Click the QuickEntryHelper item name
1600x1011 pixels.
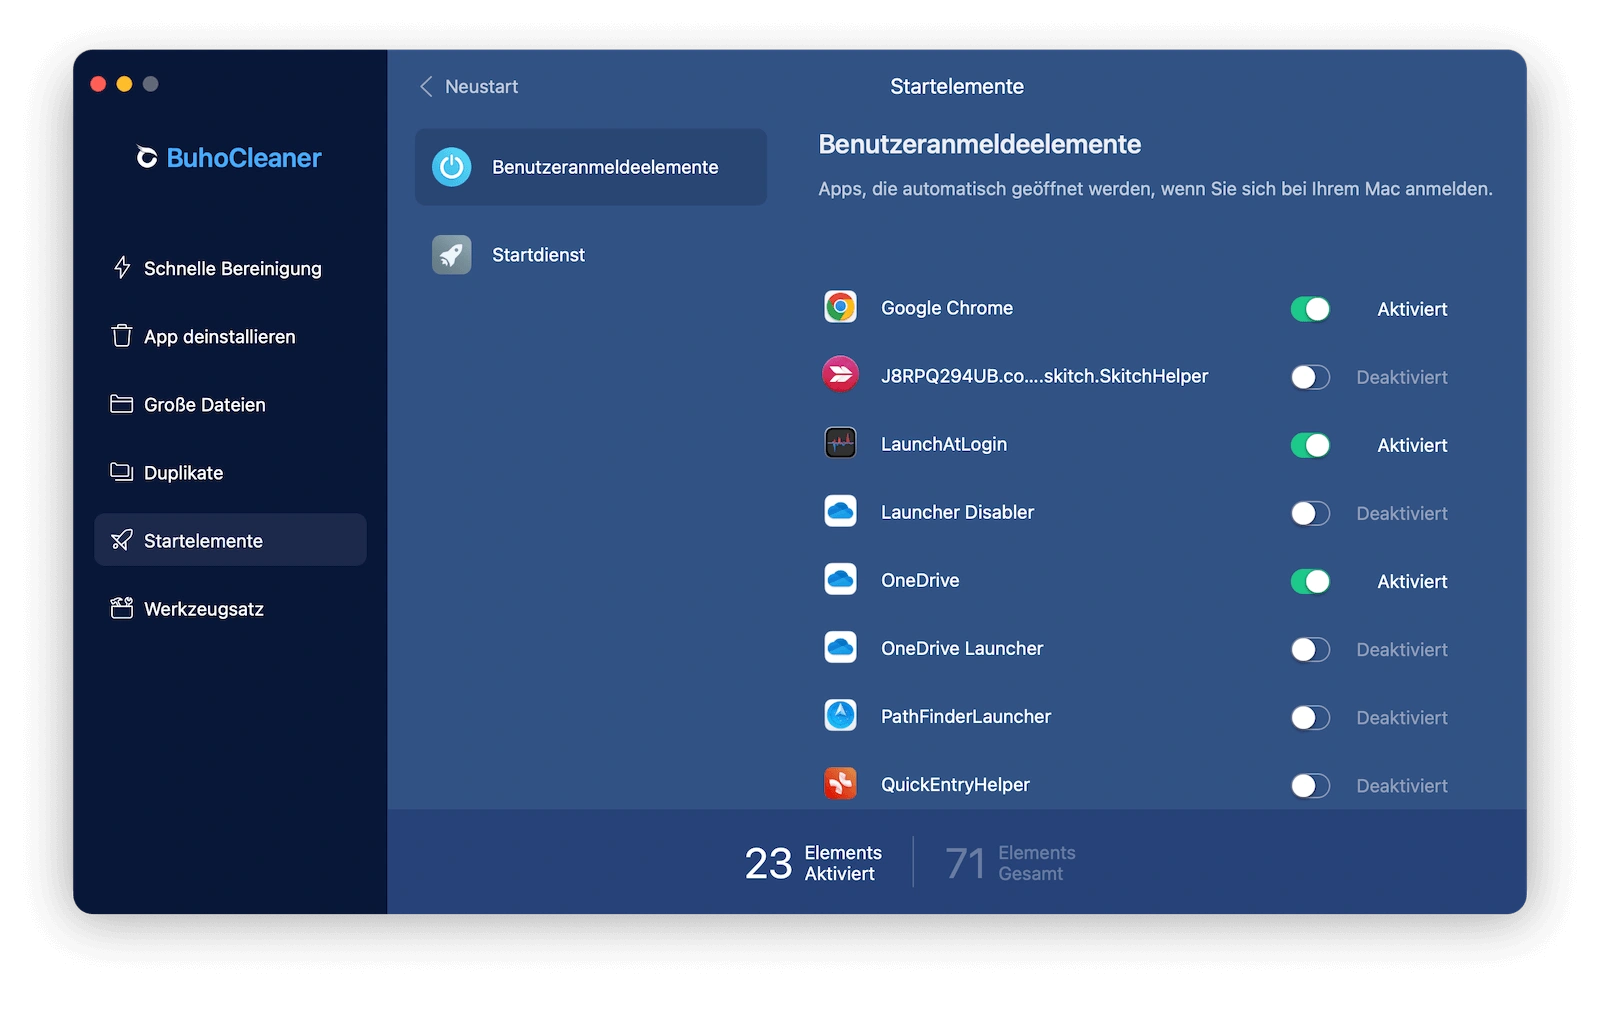(x=955, y=784)
